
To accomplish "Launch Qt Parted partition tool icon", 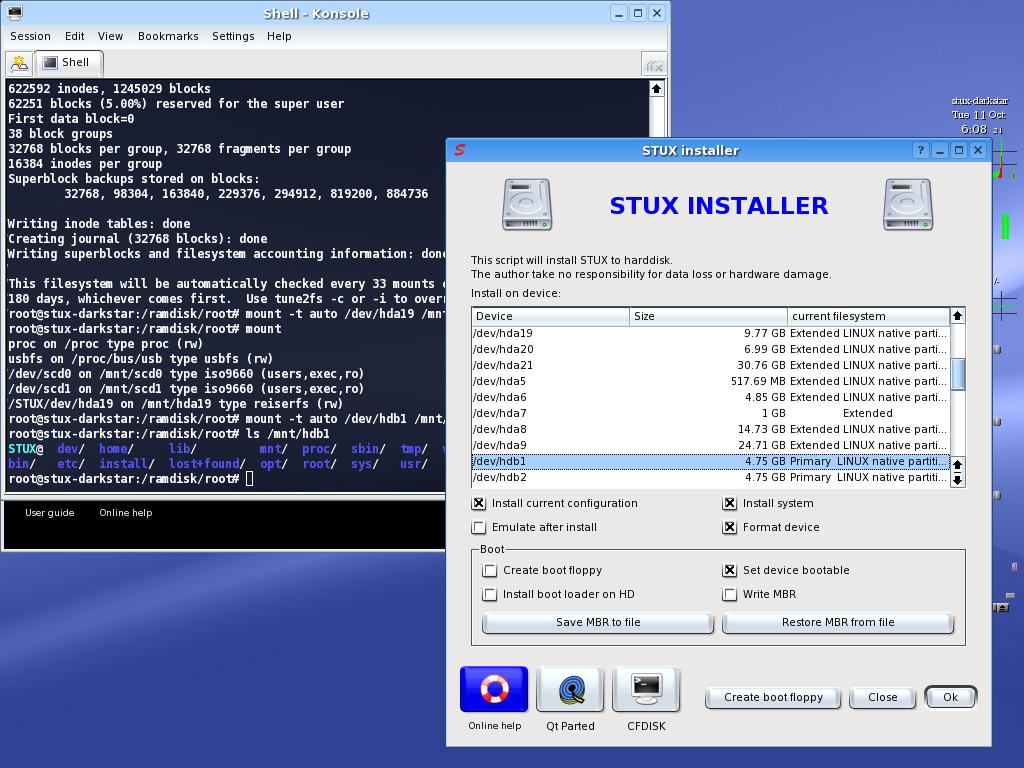I will tap(570, 689).
